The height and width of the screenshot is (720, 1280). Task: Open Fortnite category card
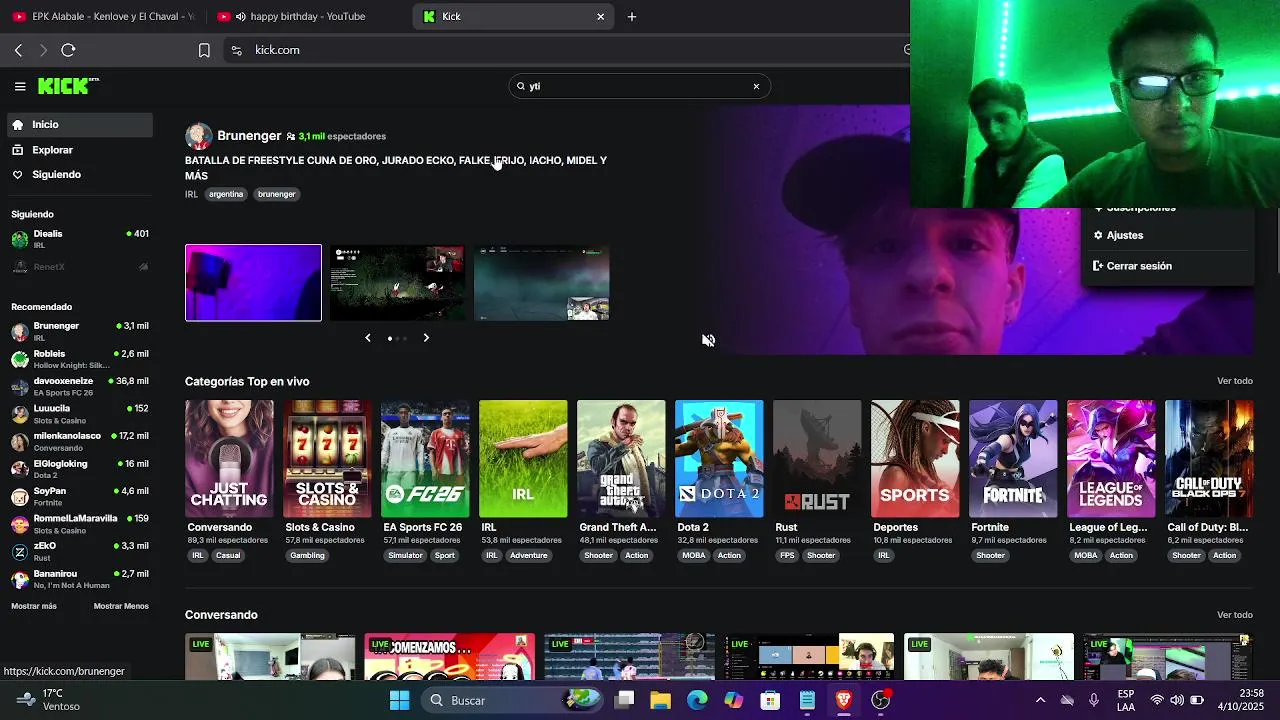point(1013,459)
